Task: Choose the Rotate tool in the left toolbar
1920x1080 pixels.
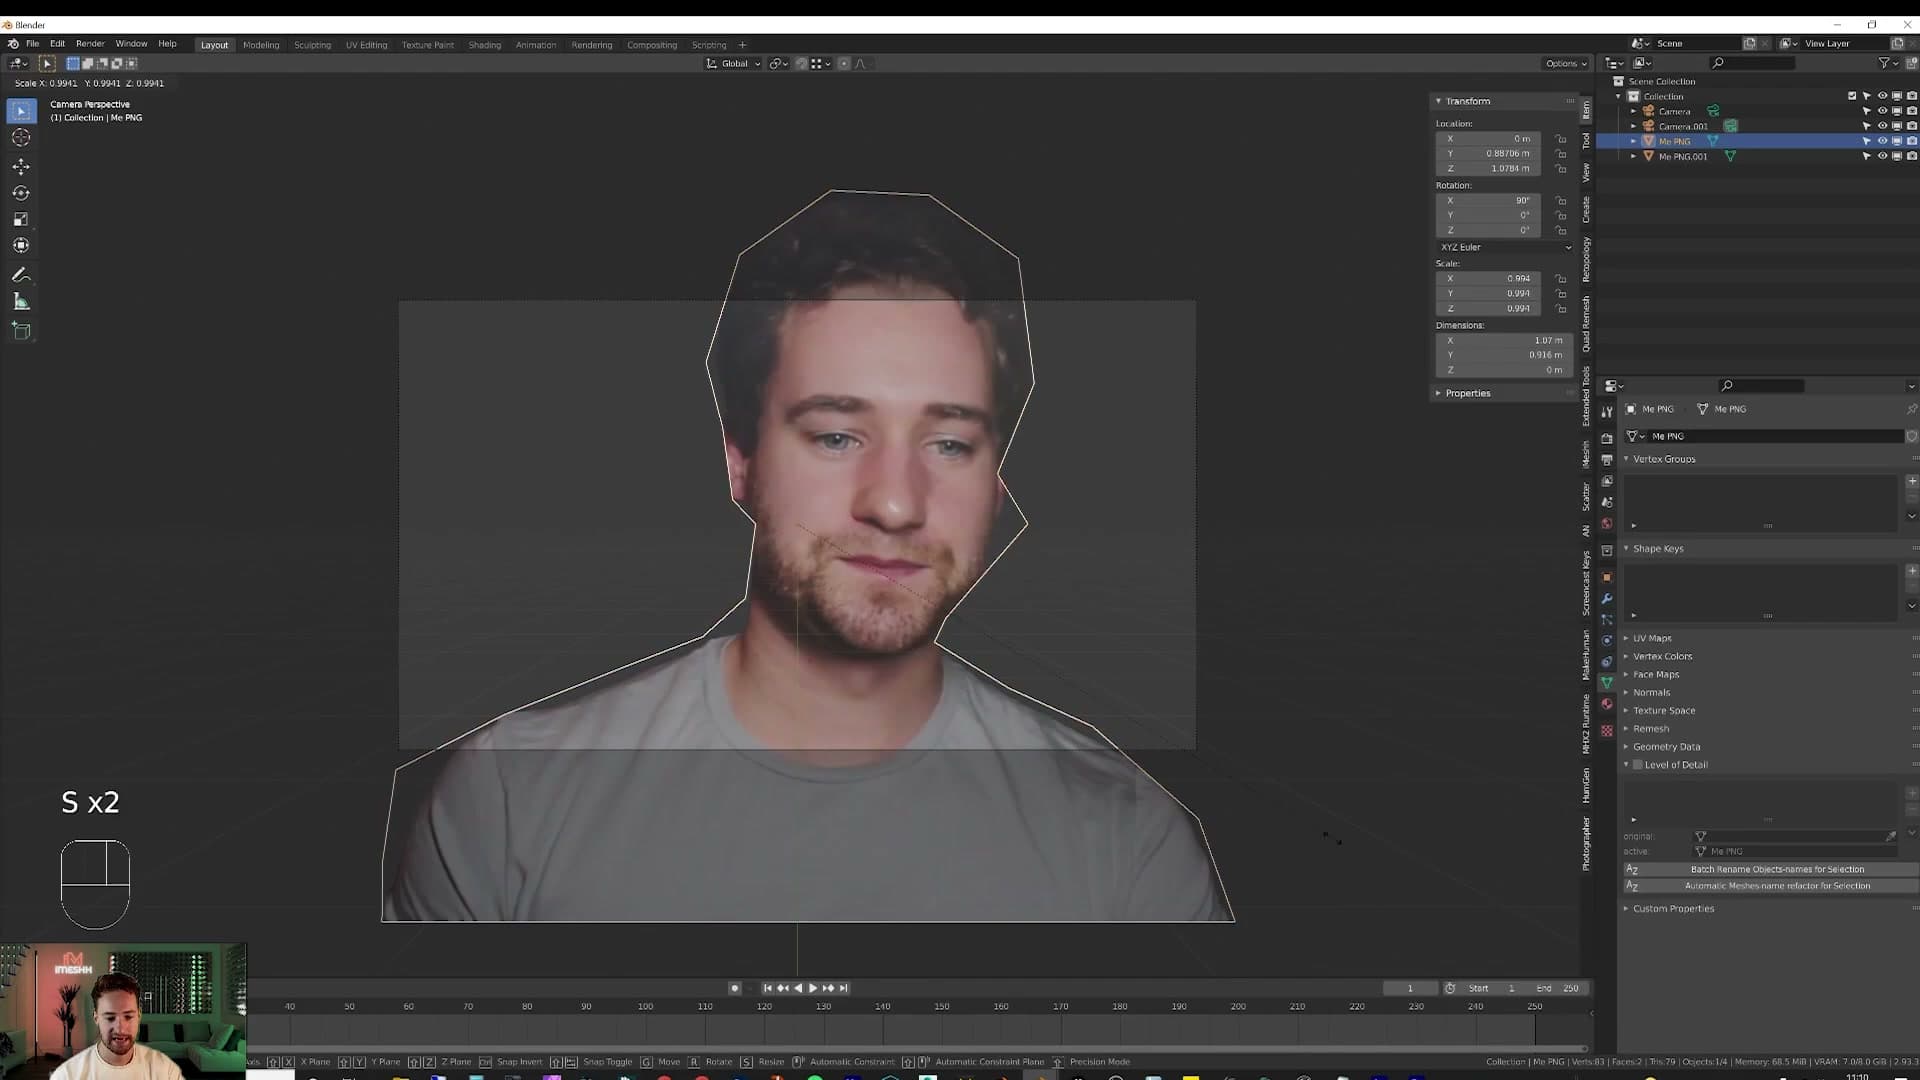Action: (x=21, y=193)
